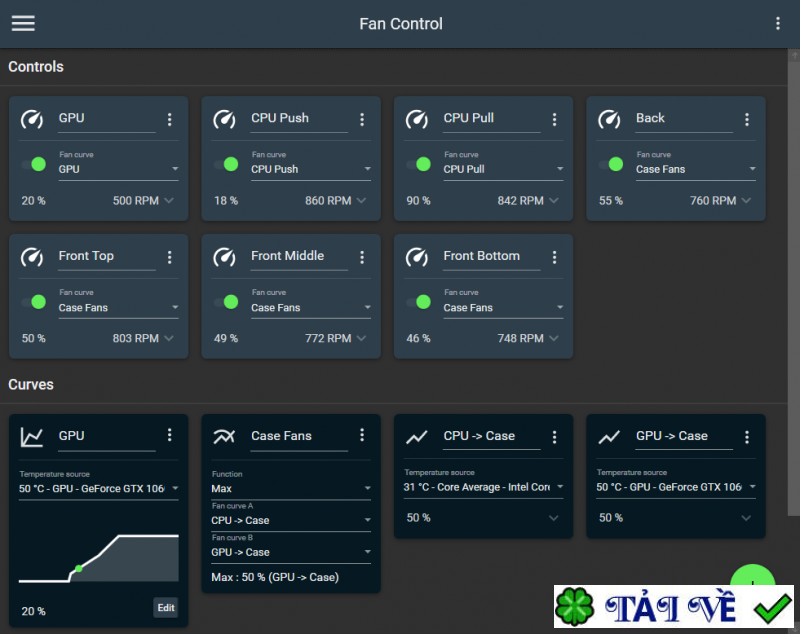Open the navigation hamburger menu
Image resolution: width=800 pixels, height=634 pixels.
(23, 23)
